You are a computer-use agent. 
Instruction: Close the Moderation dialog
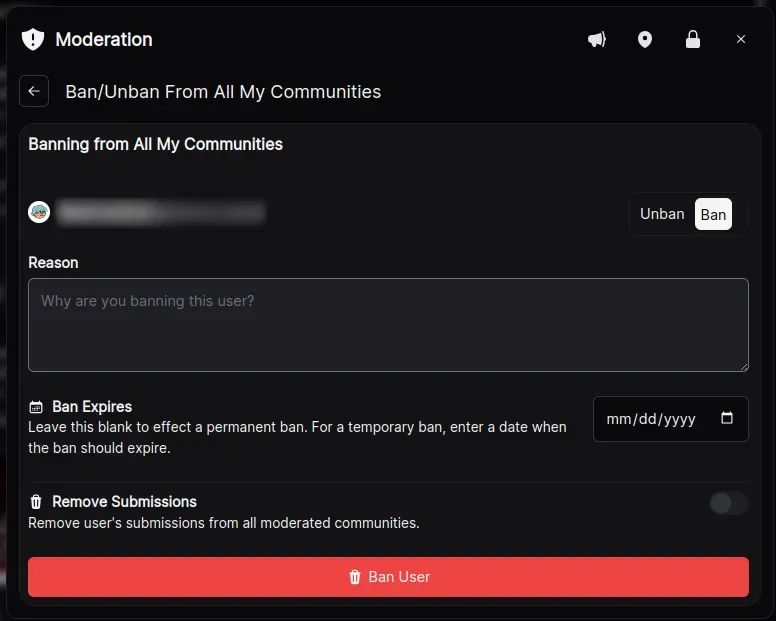[x=741, y=39]
